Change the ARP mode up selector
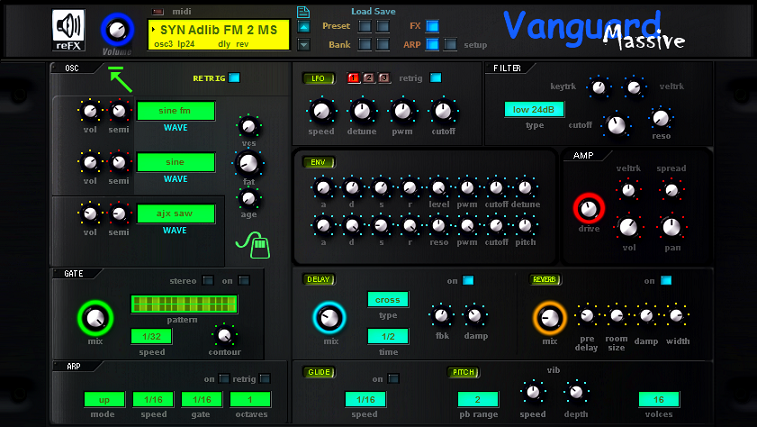 click(104, 399)
